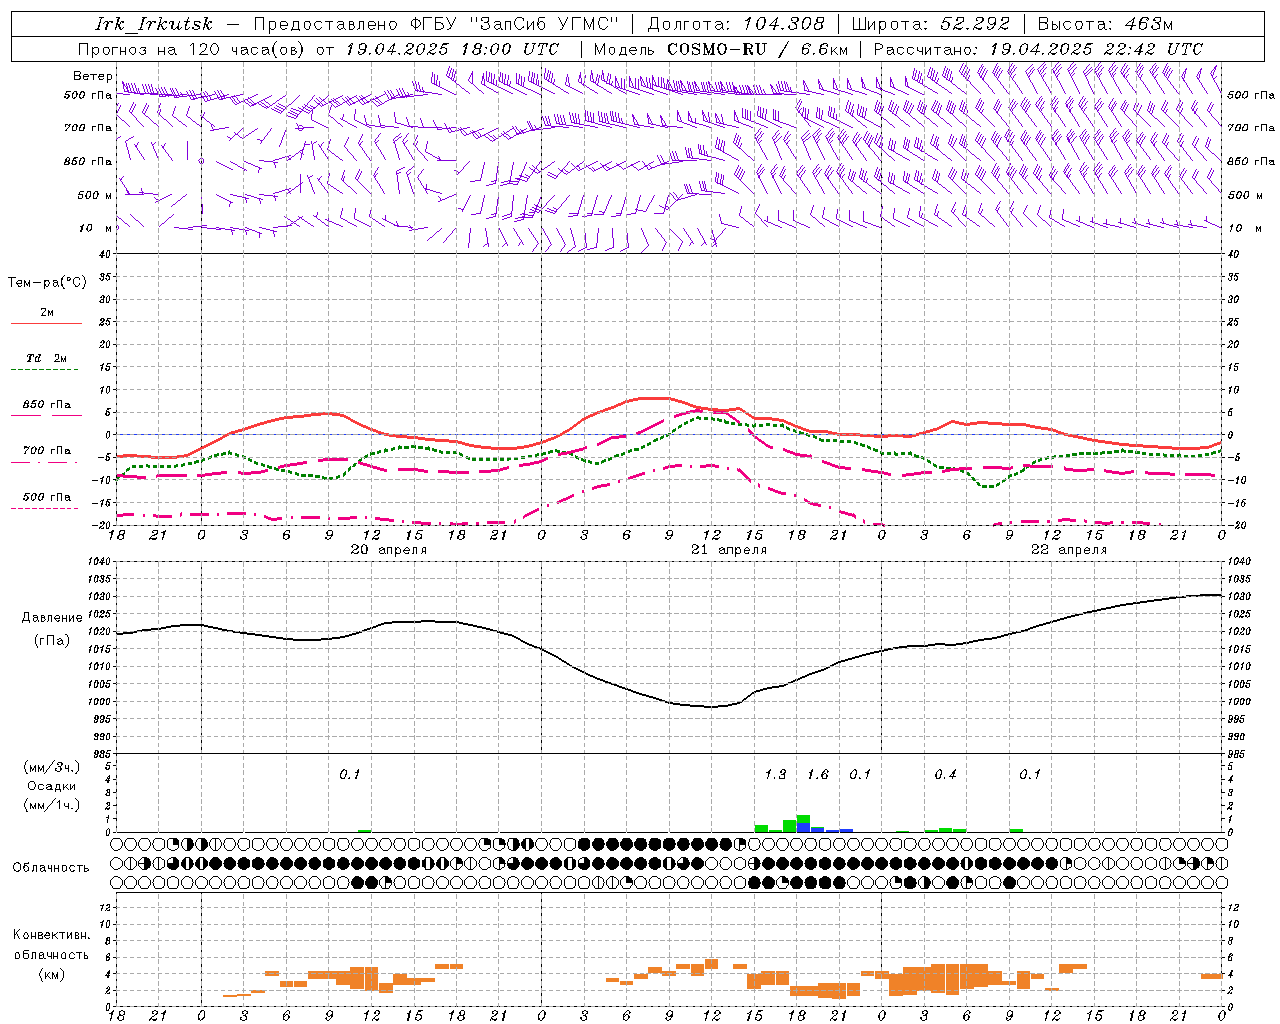This screenshot has width=1280, height=1024.
Task: Click the "(мм/3ч.)" unit label
Action: (52, 767)
